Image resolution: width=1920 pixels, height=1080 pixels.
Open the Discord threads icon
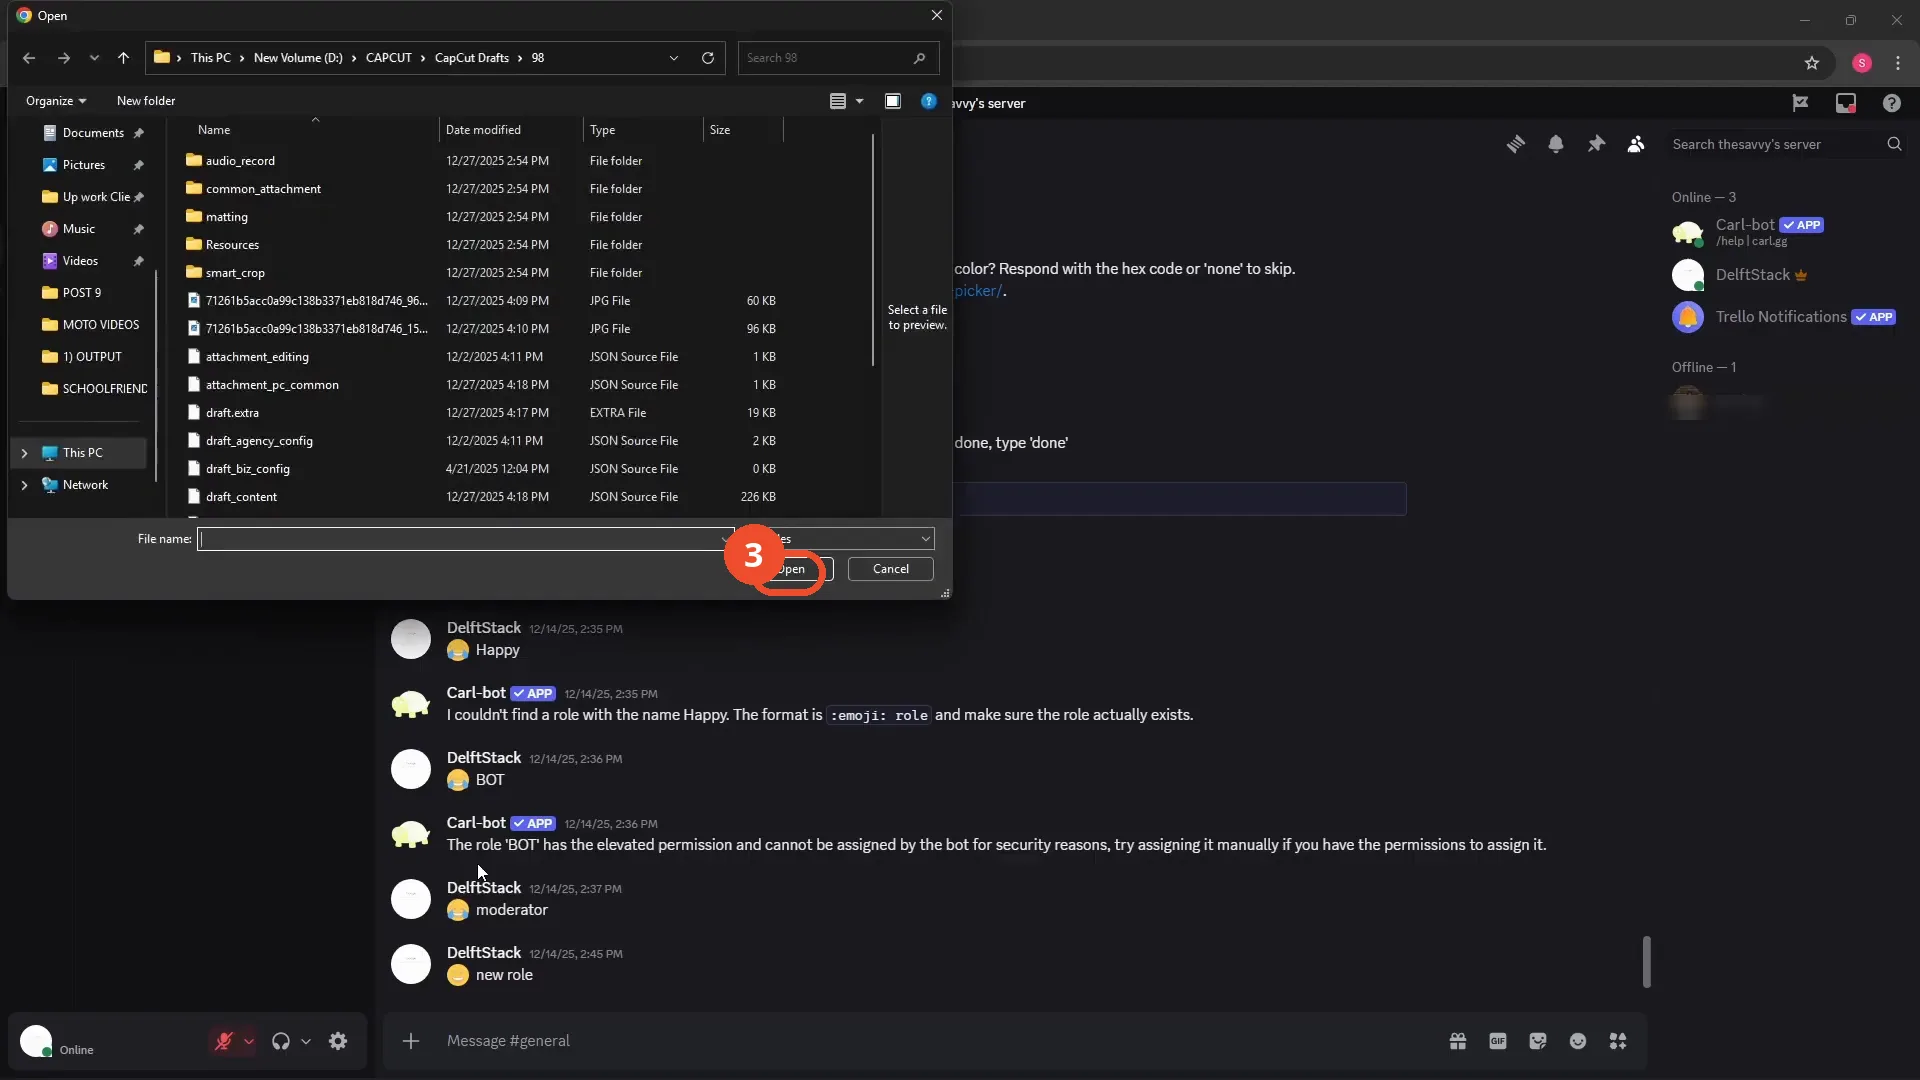1516,144
